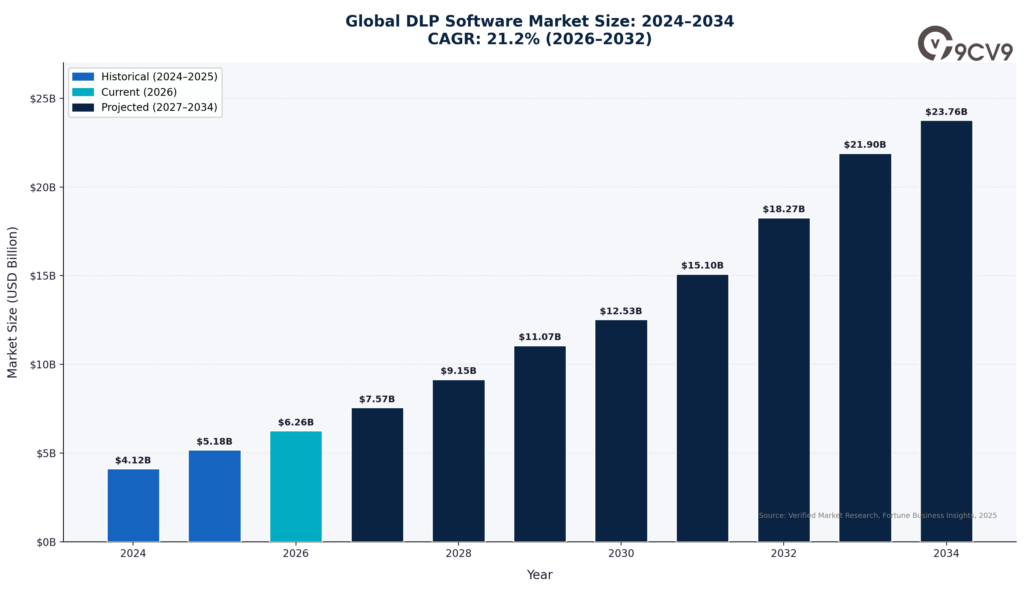Click the 'CAGR: 21.2% (2026–2032)' subtitle
The height and width of the screenshot is (589, 1024).
pyautogui.click(x=539, y=39)
